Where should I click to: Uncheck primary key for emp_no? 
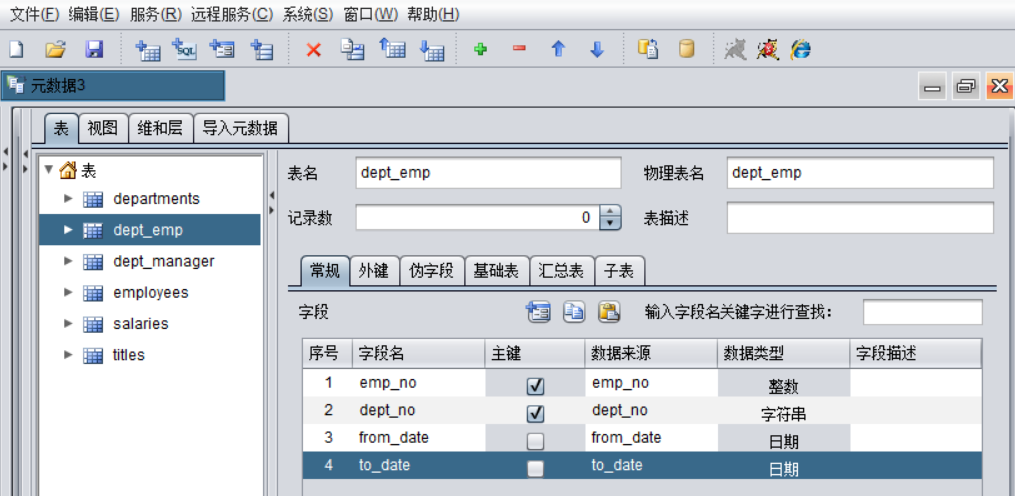535,386
